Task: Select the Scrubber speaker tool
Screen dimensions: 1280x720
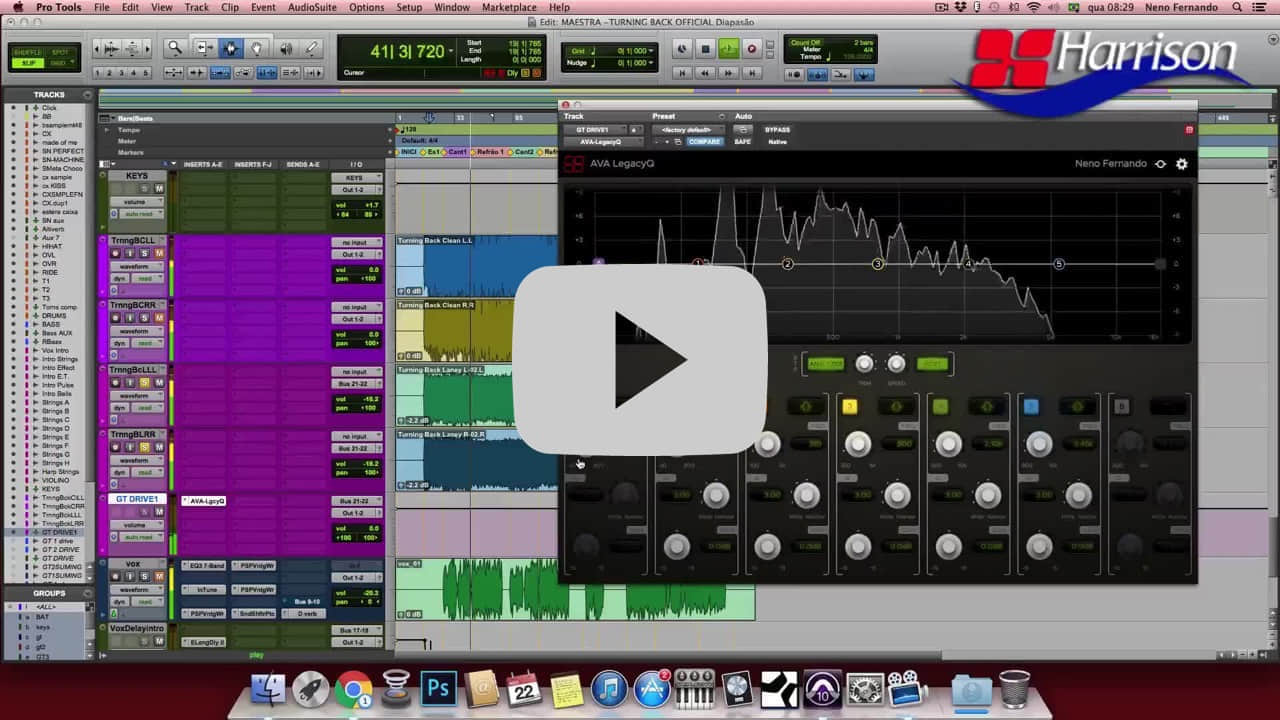Action: point(285,48)
